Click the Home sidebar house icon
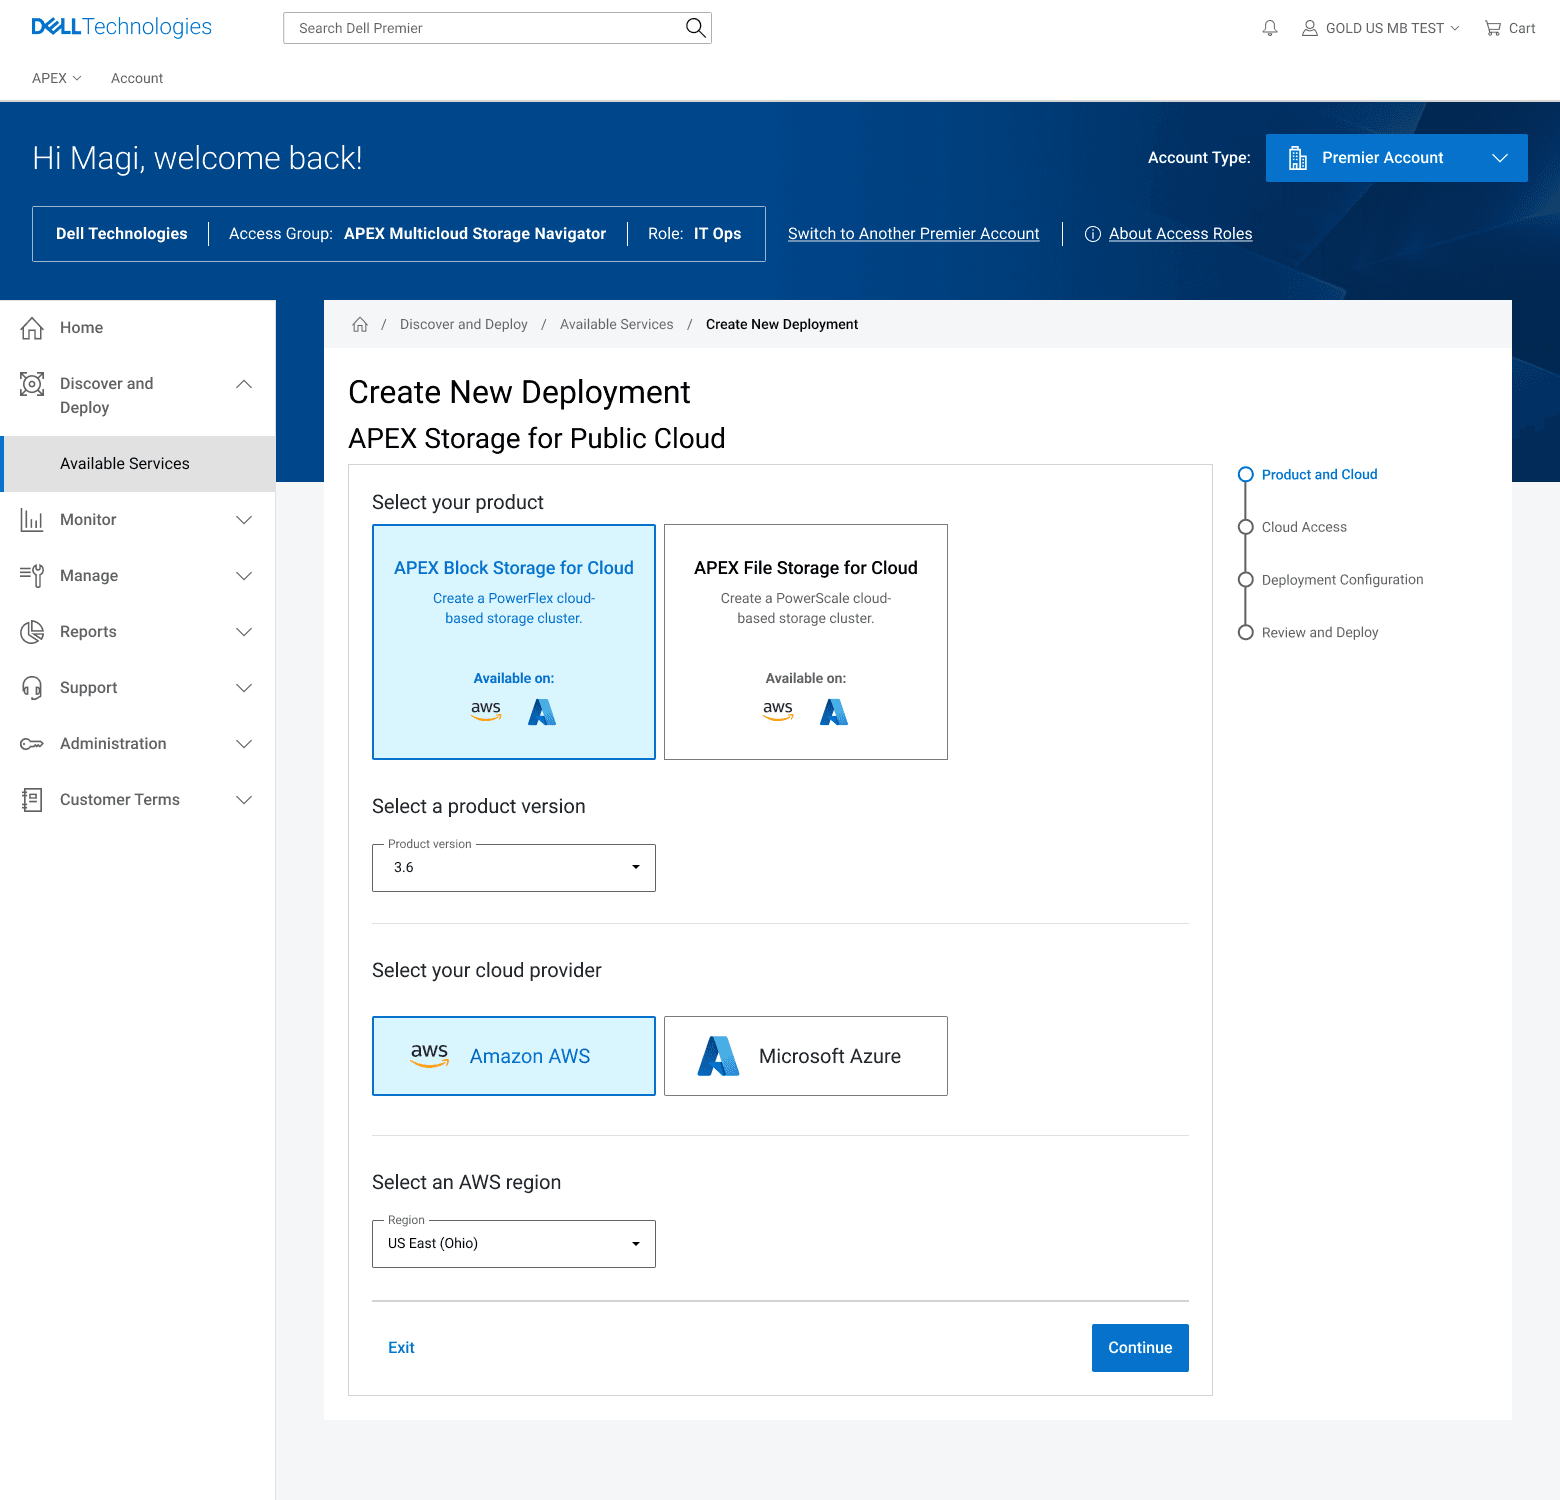 32,328
